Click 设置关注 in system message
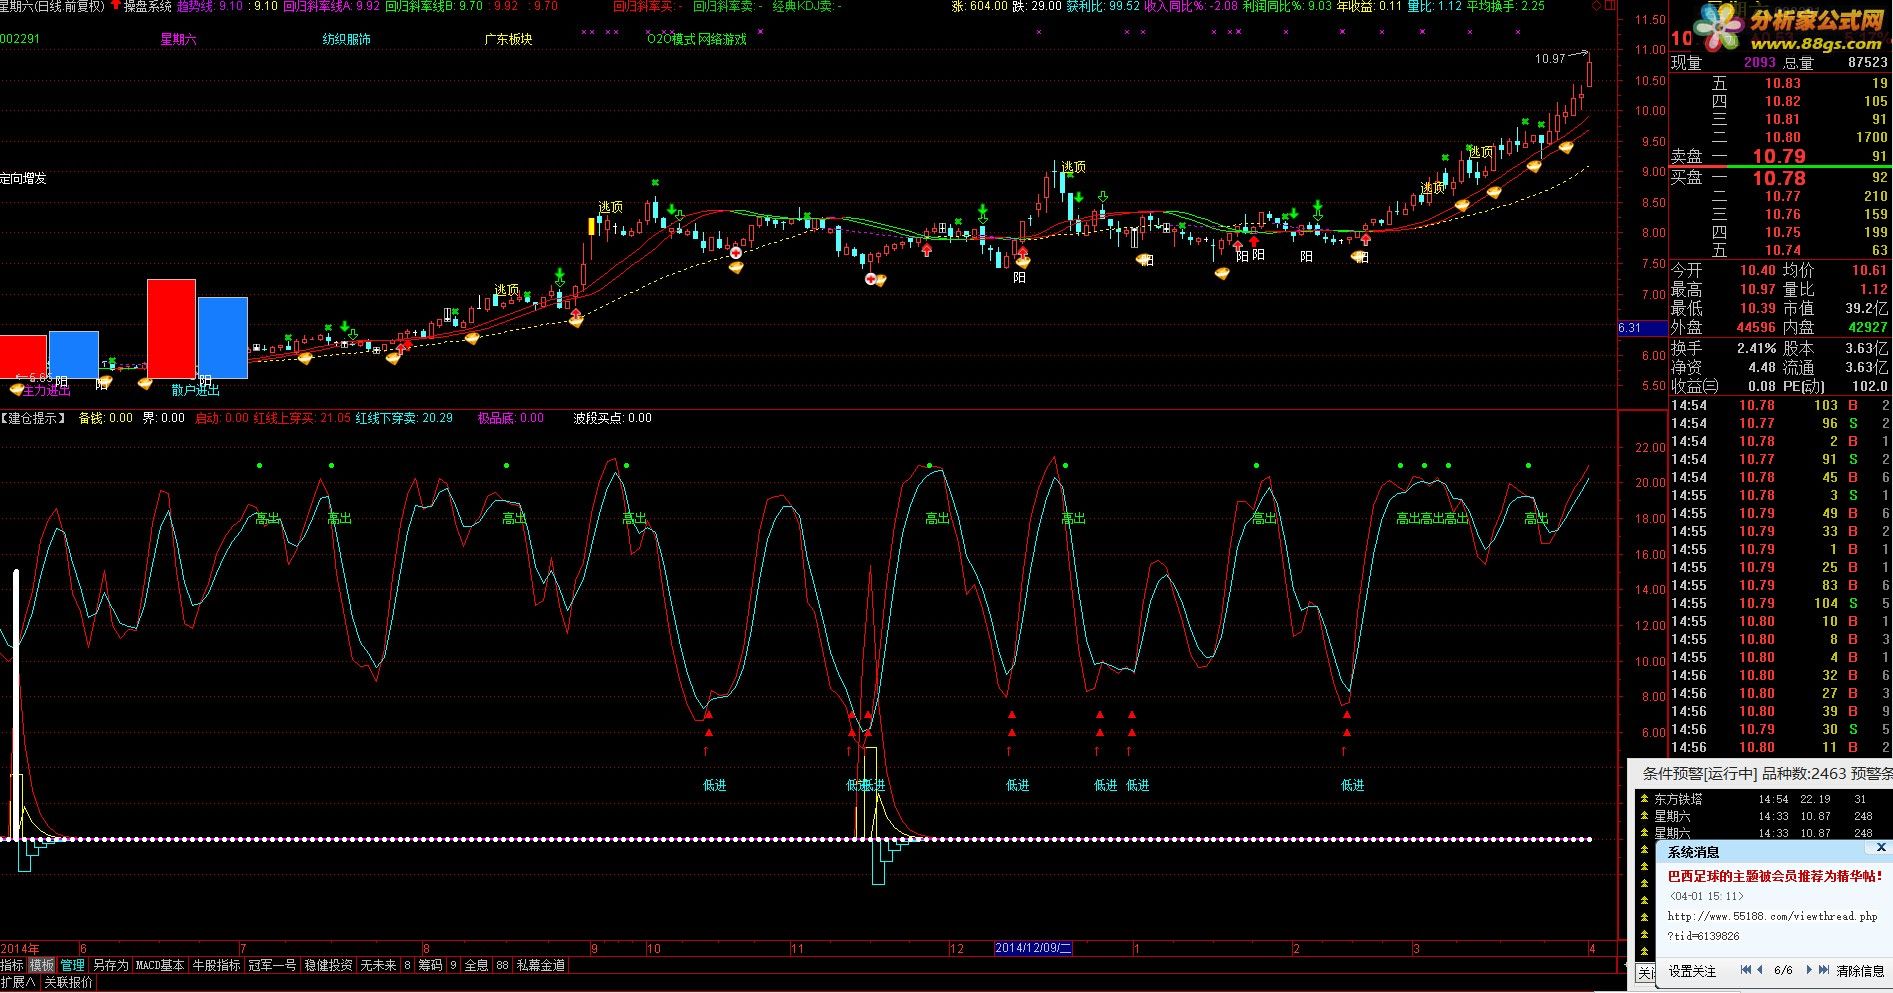The width and height of the screenshot is (1893, 993). pos(1693,971)
